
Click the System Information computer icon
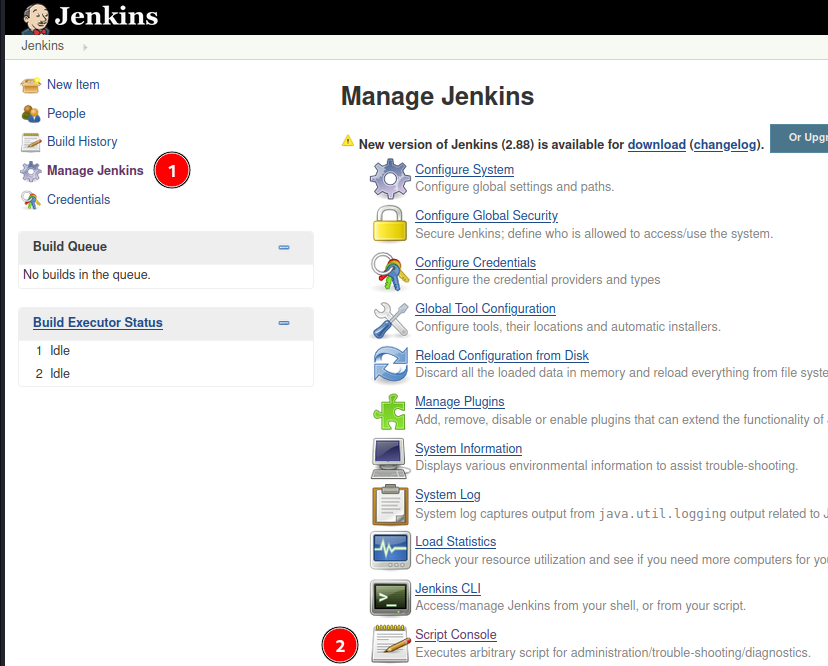[390, 458]
